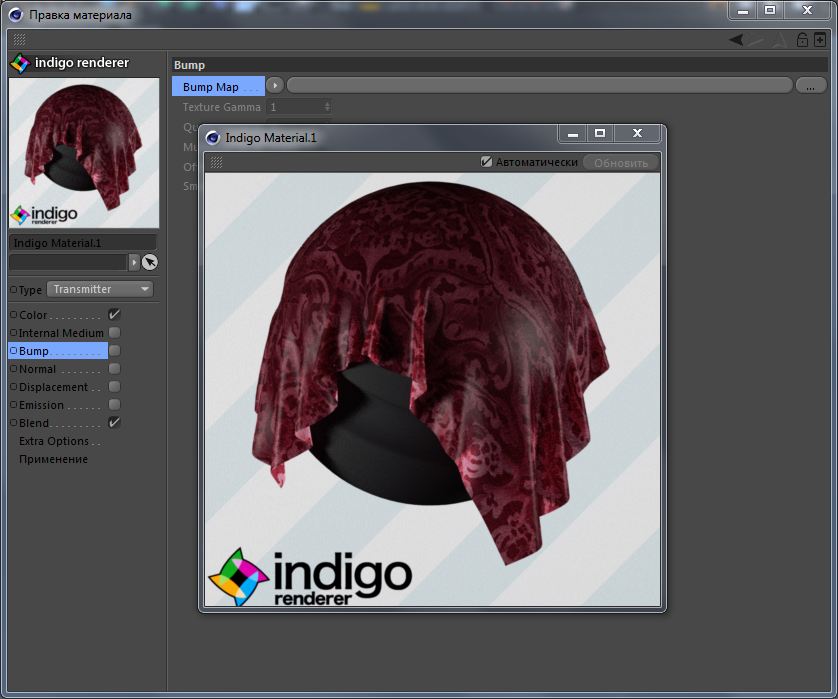The image size is (838, 699).
Task: Select the Internal Medium channel
Action: (61, 333)
